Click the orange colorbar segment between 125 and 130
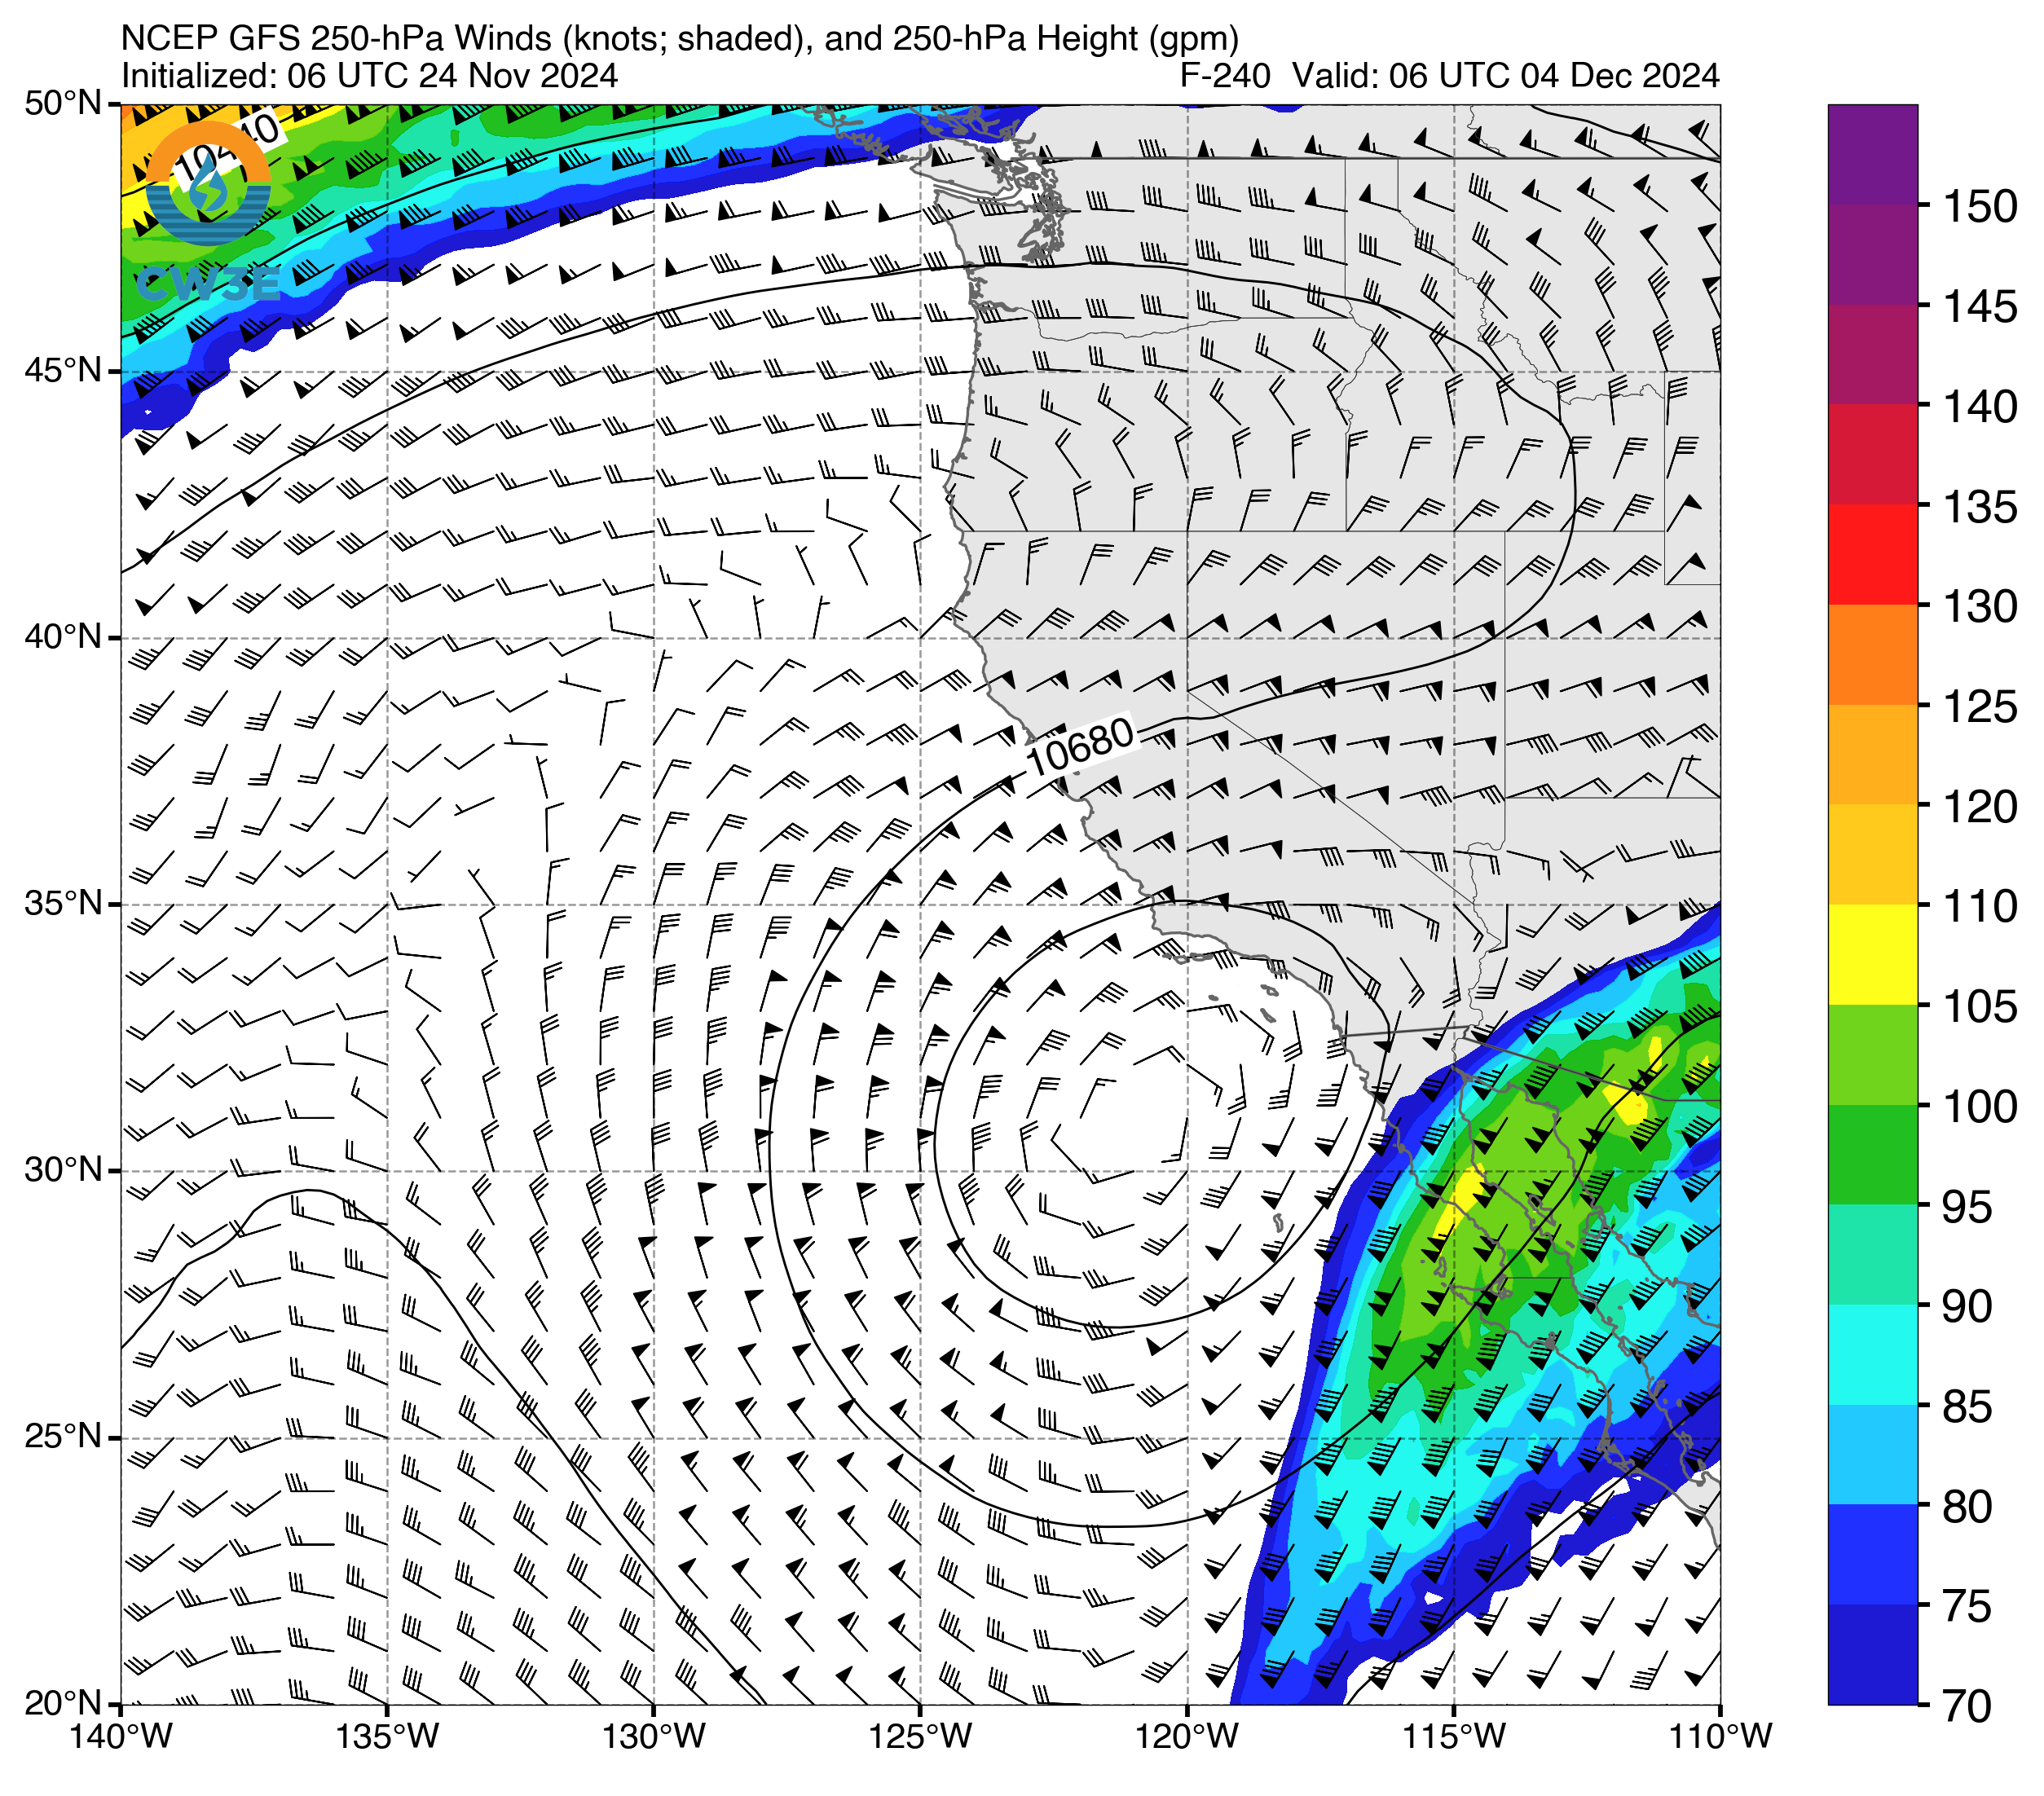Image resolution: width=2044 pixels, height=1796 pixels. pos(1873,654)
